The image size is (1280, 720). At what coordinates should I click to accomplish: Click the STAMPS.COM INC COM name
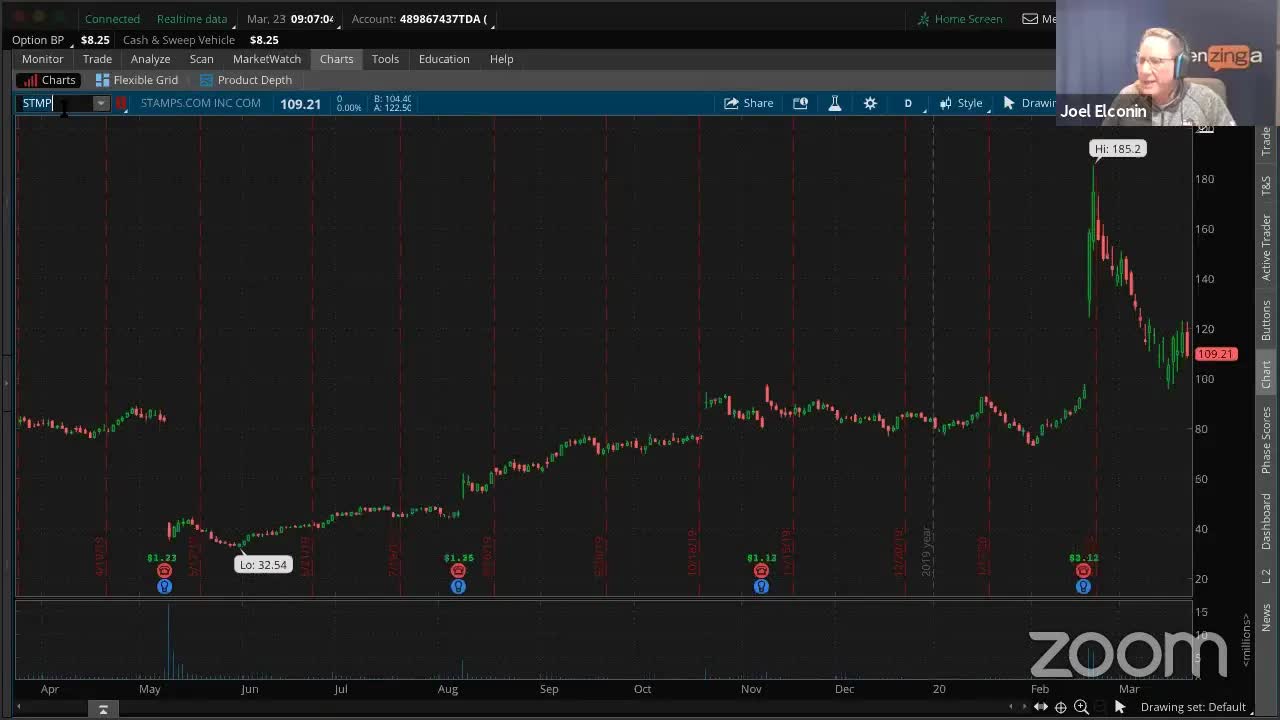(200, 103)
